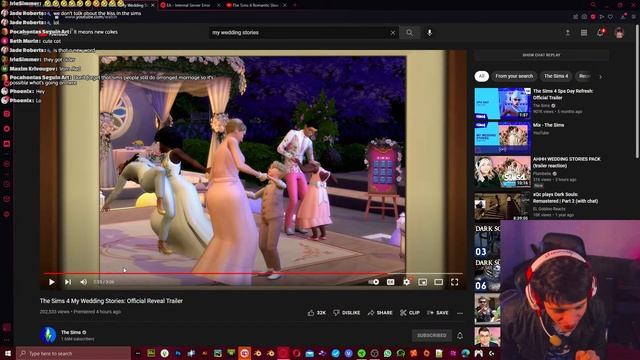This screenshot has width=640, height=360.
Task: Open new browser tab plus button
Action: click(295, 5)
